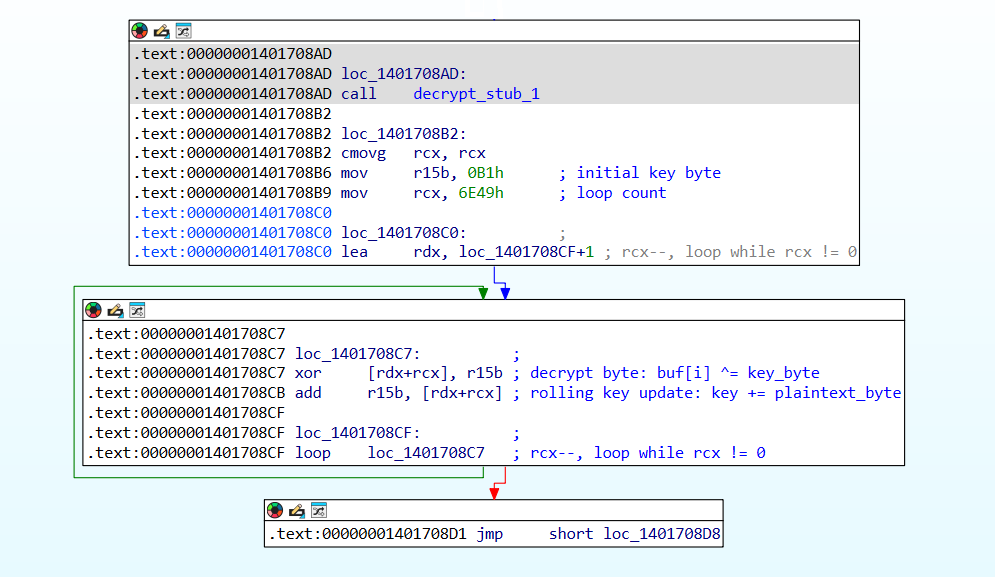Select label loc_1401708B2:

pos(404,134)
